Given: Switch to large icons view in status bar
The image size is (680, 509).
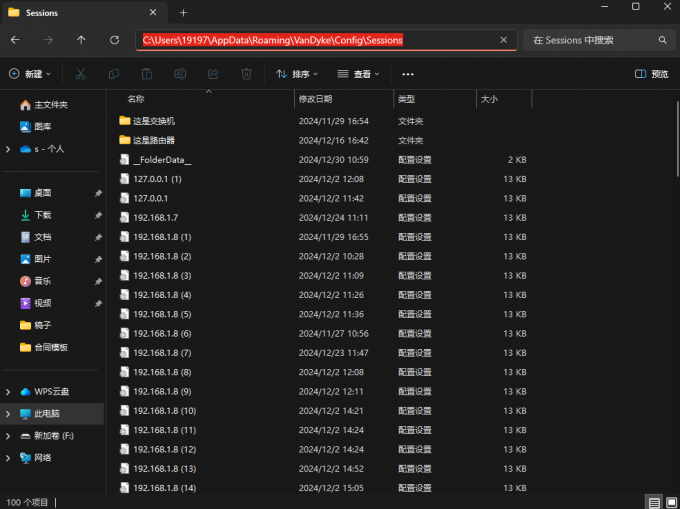Looking at the screenshot, I should coord(671,502).
